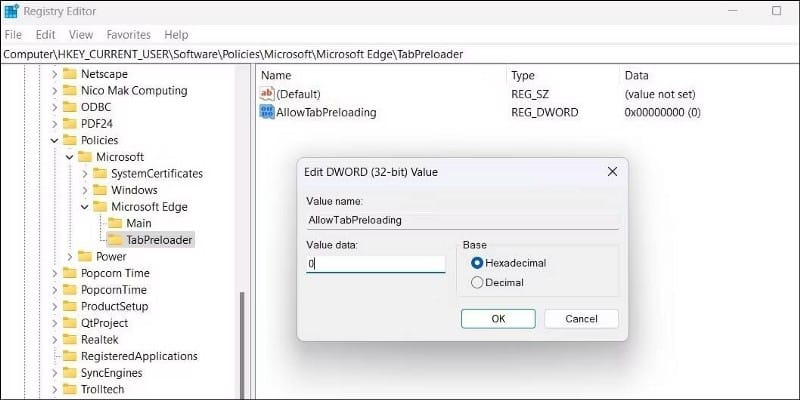
Task: Expand the PDF24 key
Action: [55, 124]
